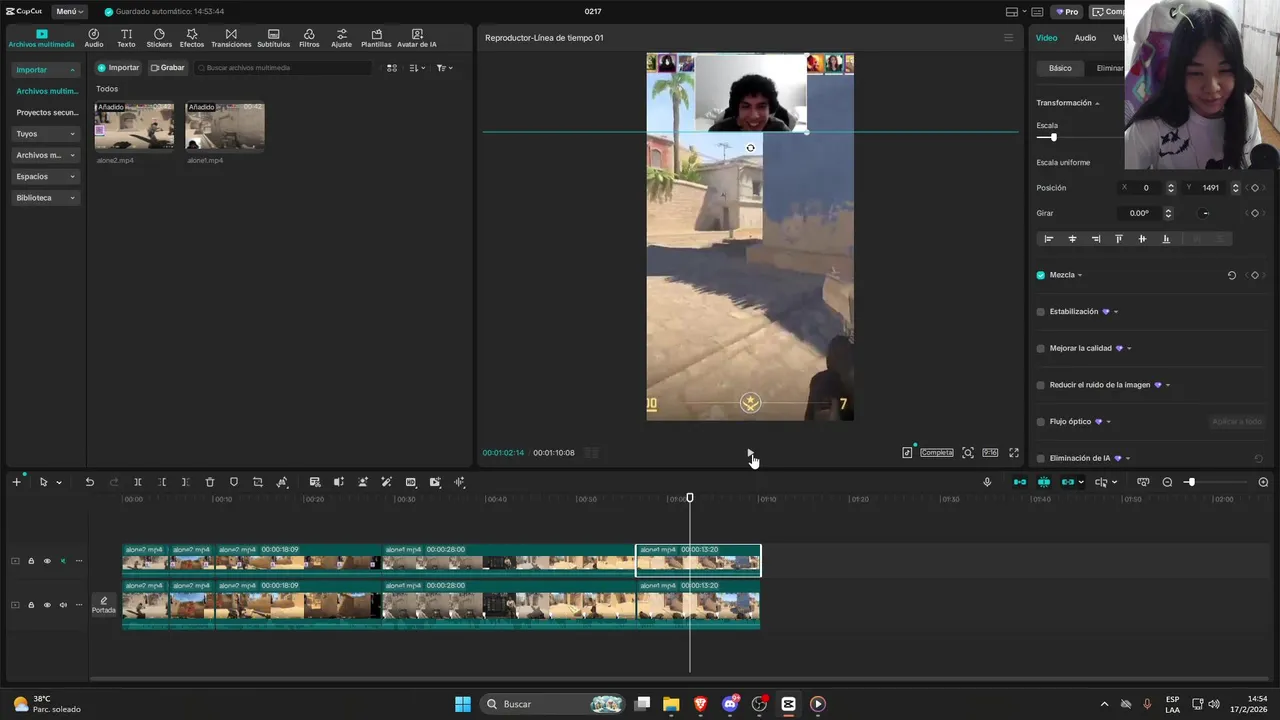Adjust the timeline zoom slider
The image size is (1280, 720).
pyautogui.click(x=1190, y=482)
